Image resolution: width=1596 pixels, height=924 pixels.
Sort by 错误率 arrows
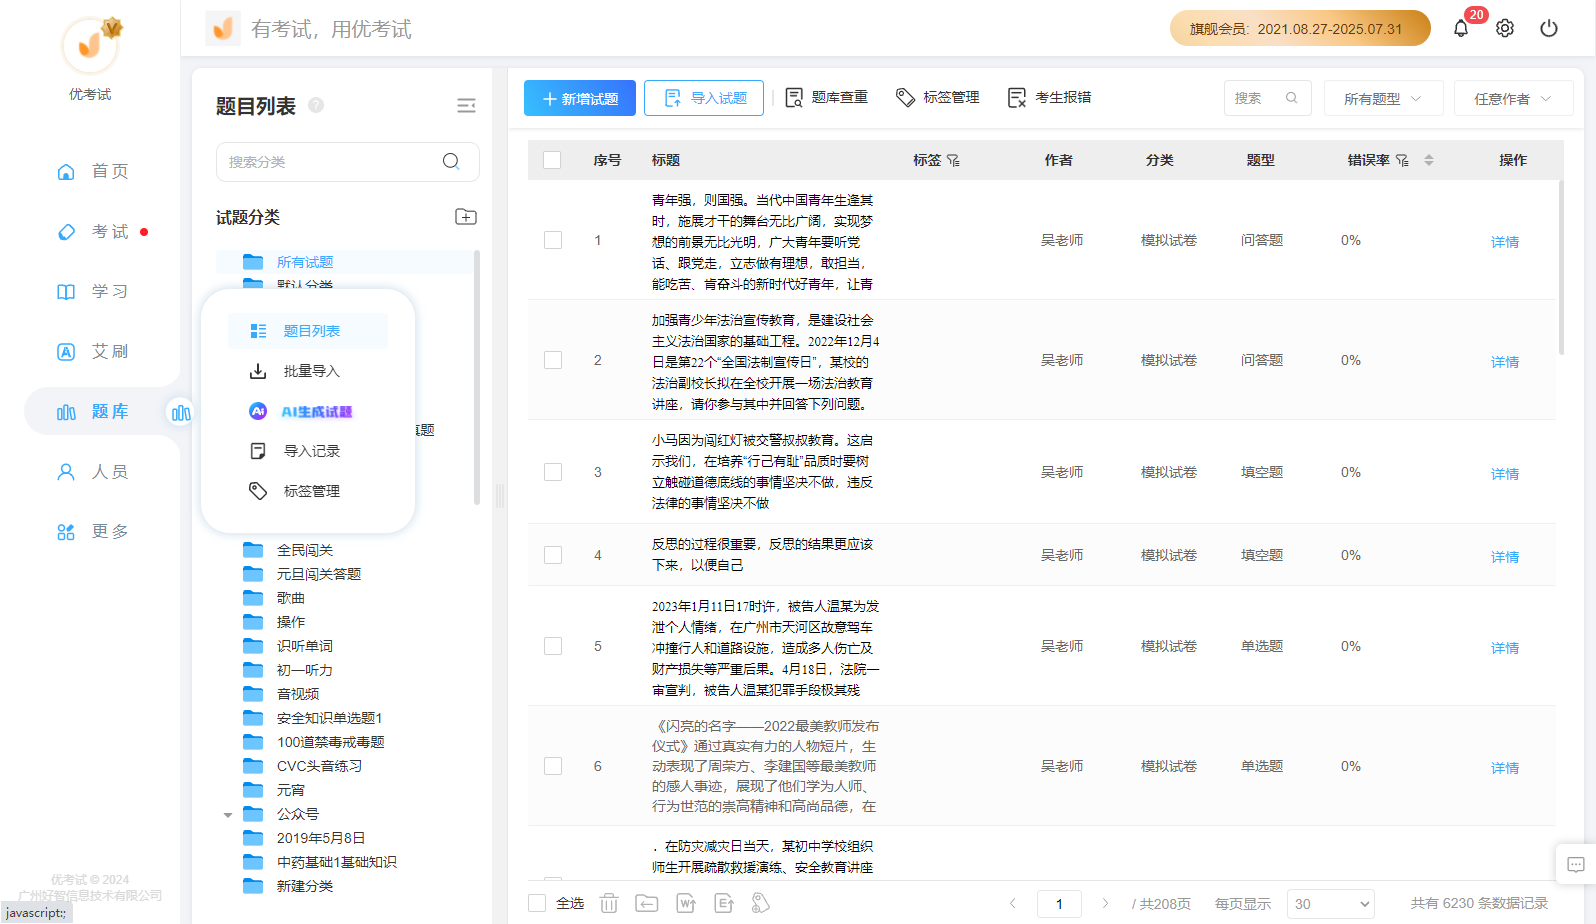(1429, 160)
